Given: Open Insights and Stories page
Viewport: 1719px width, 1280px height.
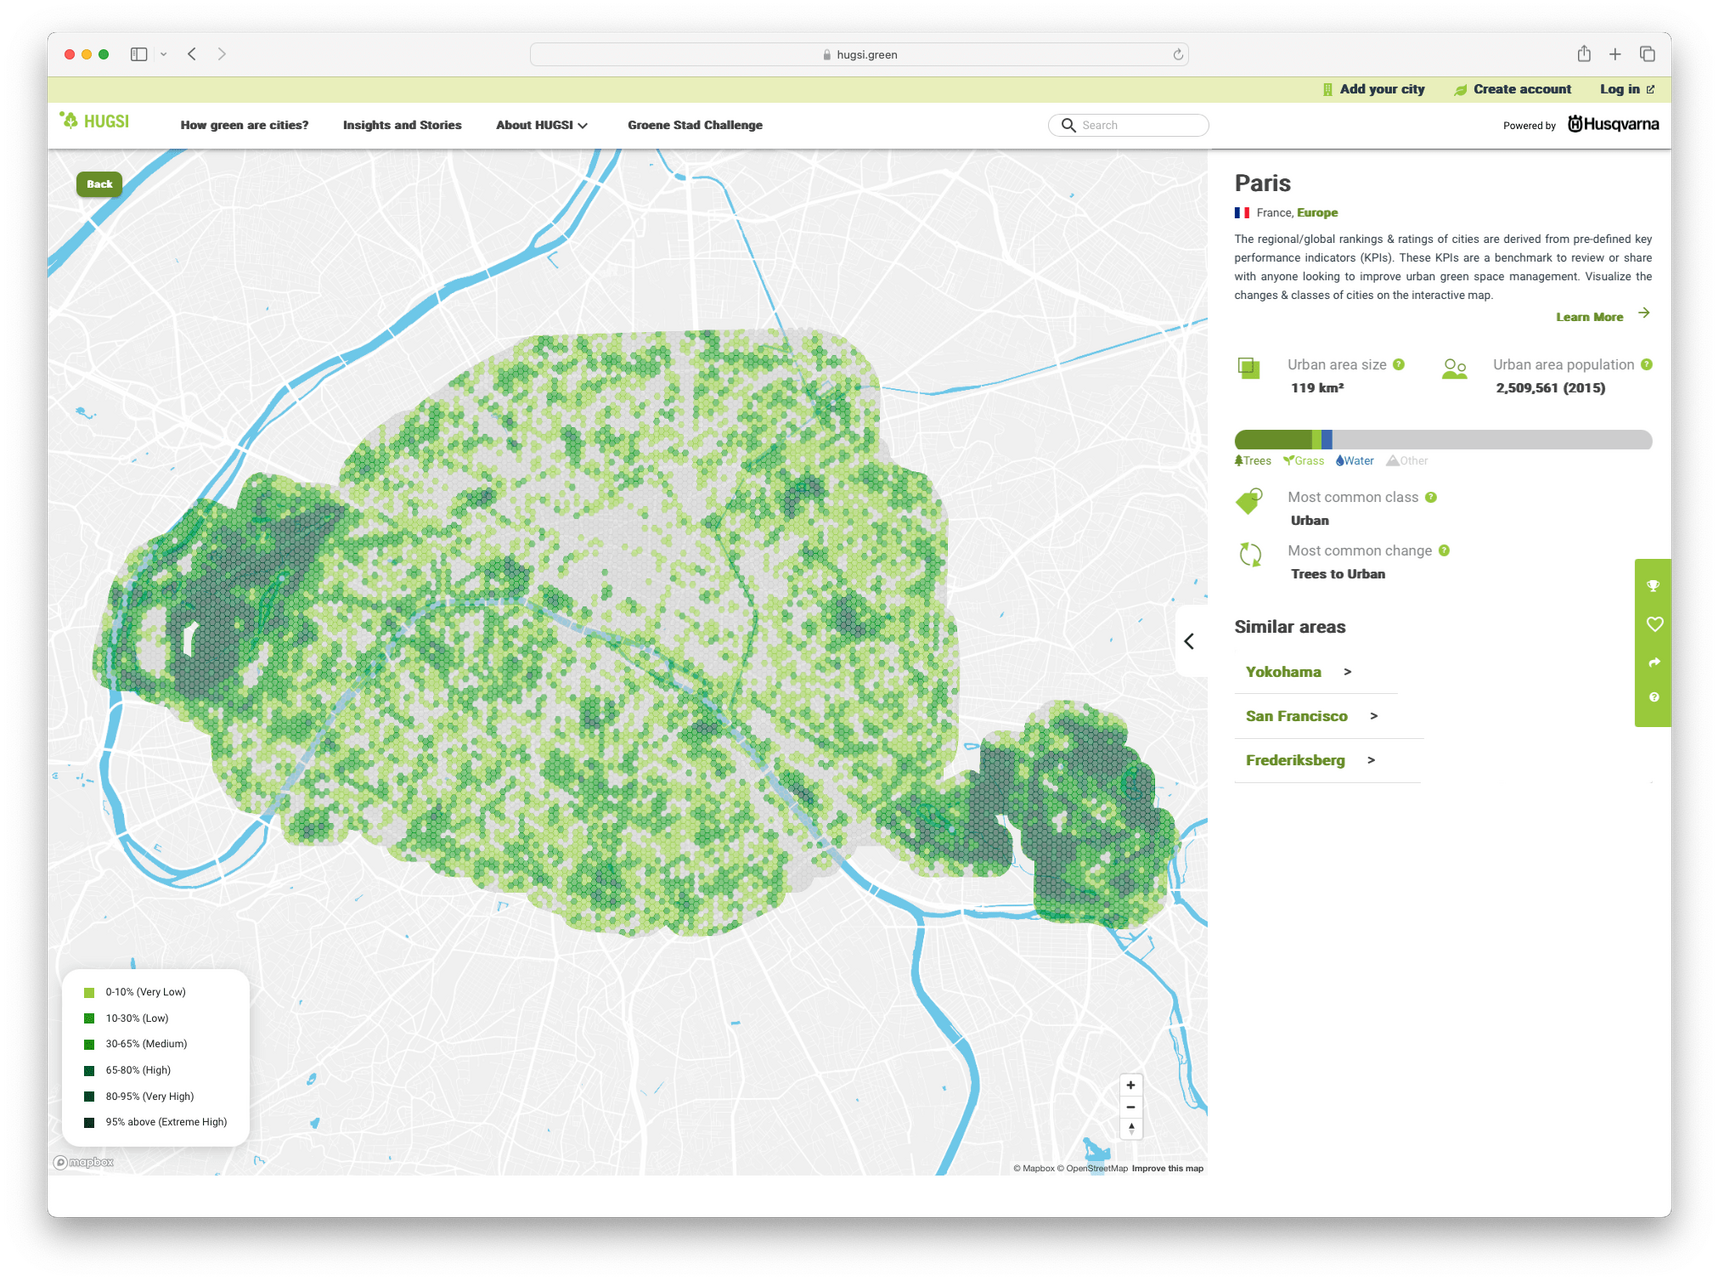Looking at the screenshot, I should [402, 125].
